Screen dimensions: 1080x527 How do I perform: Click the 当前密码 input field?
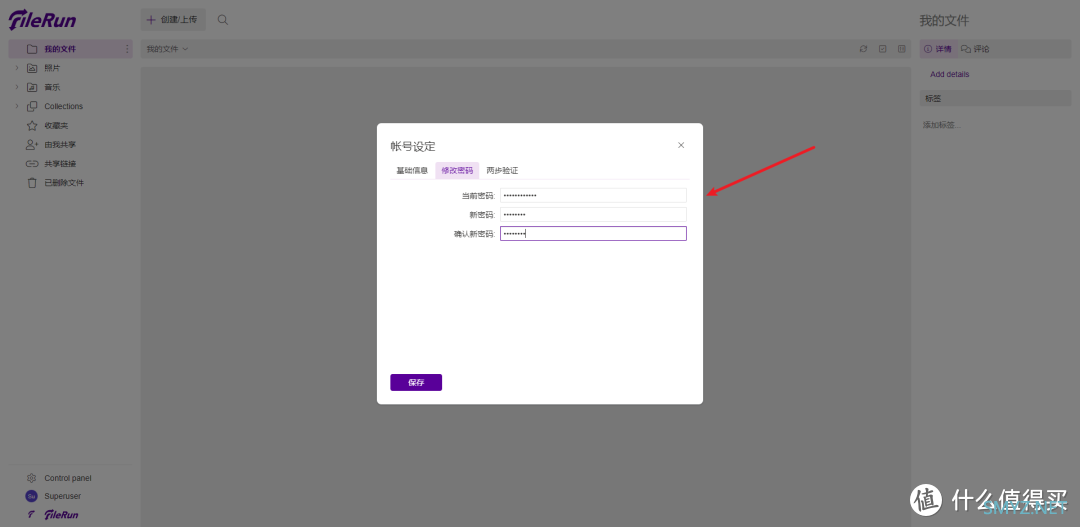pos(593,196)
